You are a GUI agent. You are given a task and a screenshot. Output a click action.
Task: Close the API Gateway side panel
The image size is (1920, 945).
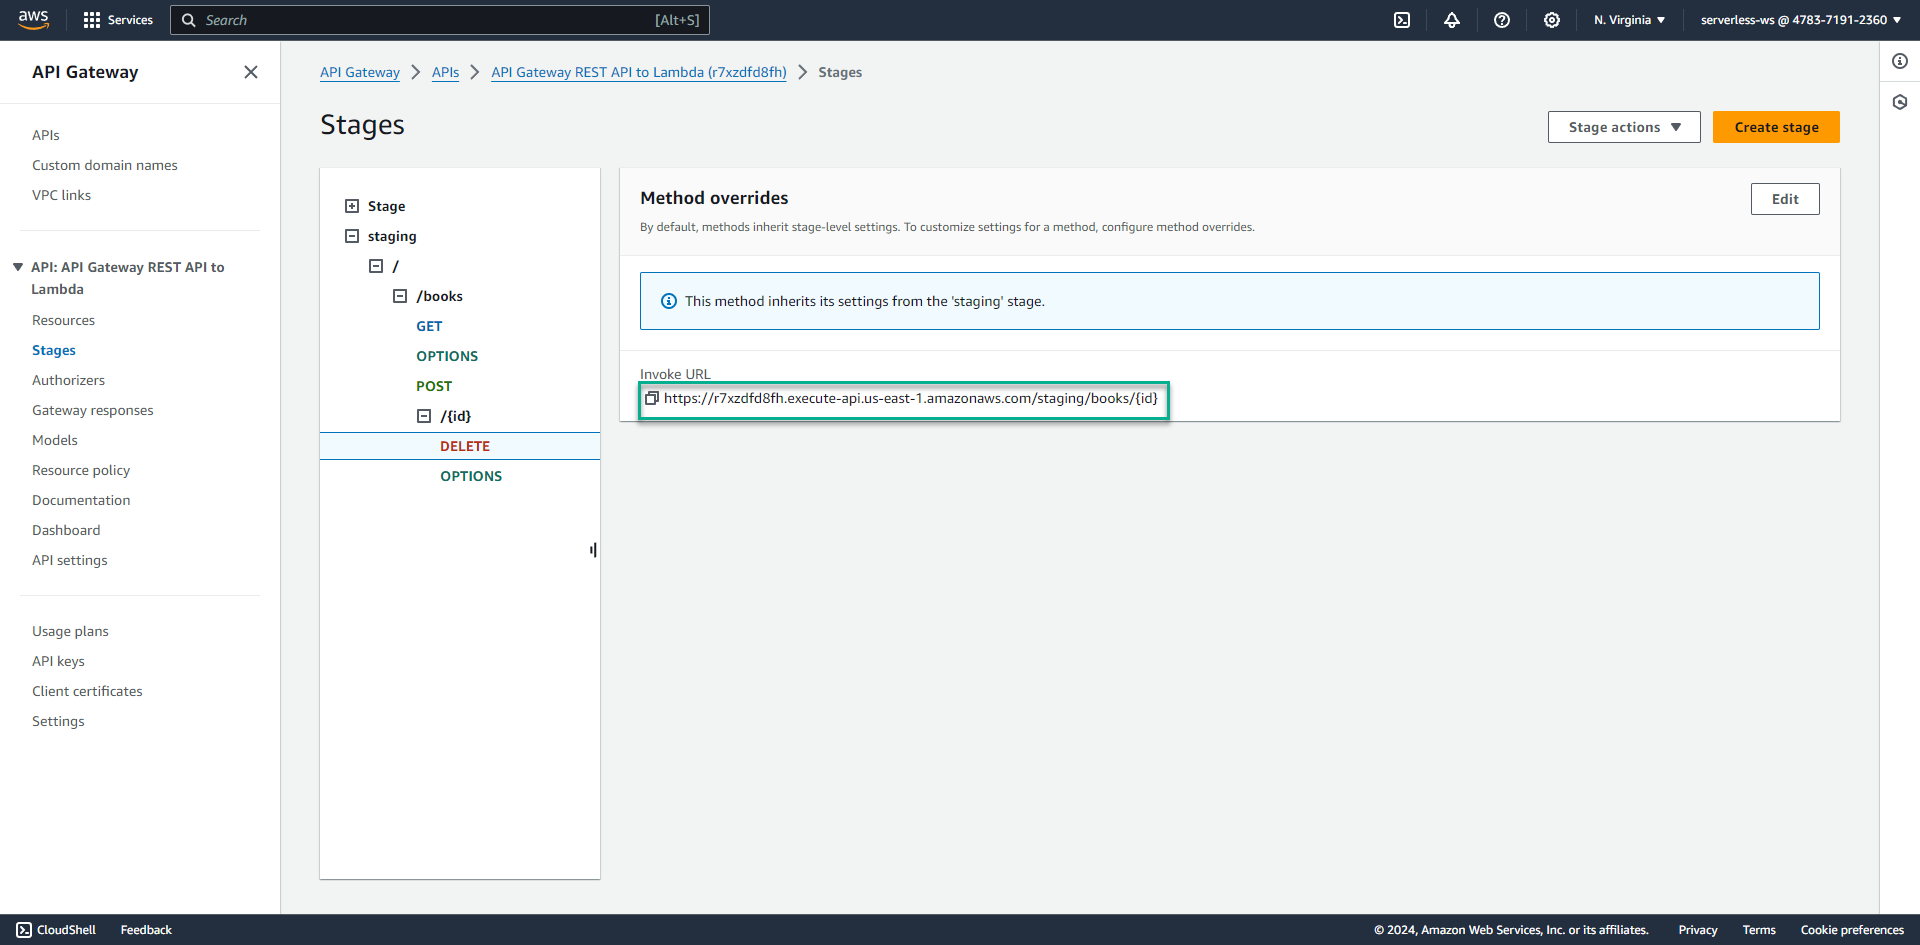[251, 72]
